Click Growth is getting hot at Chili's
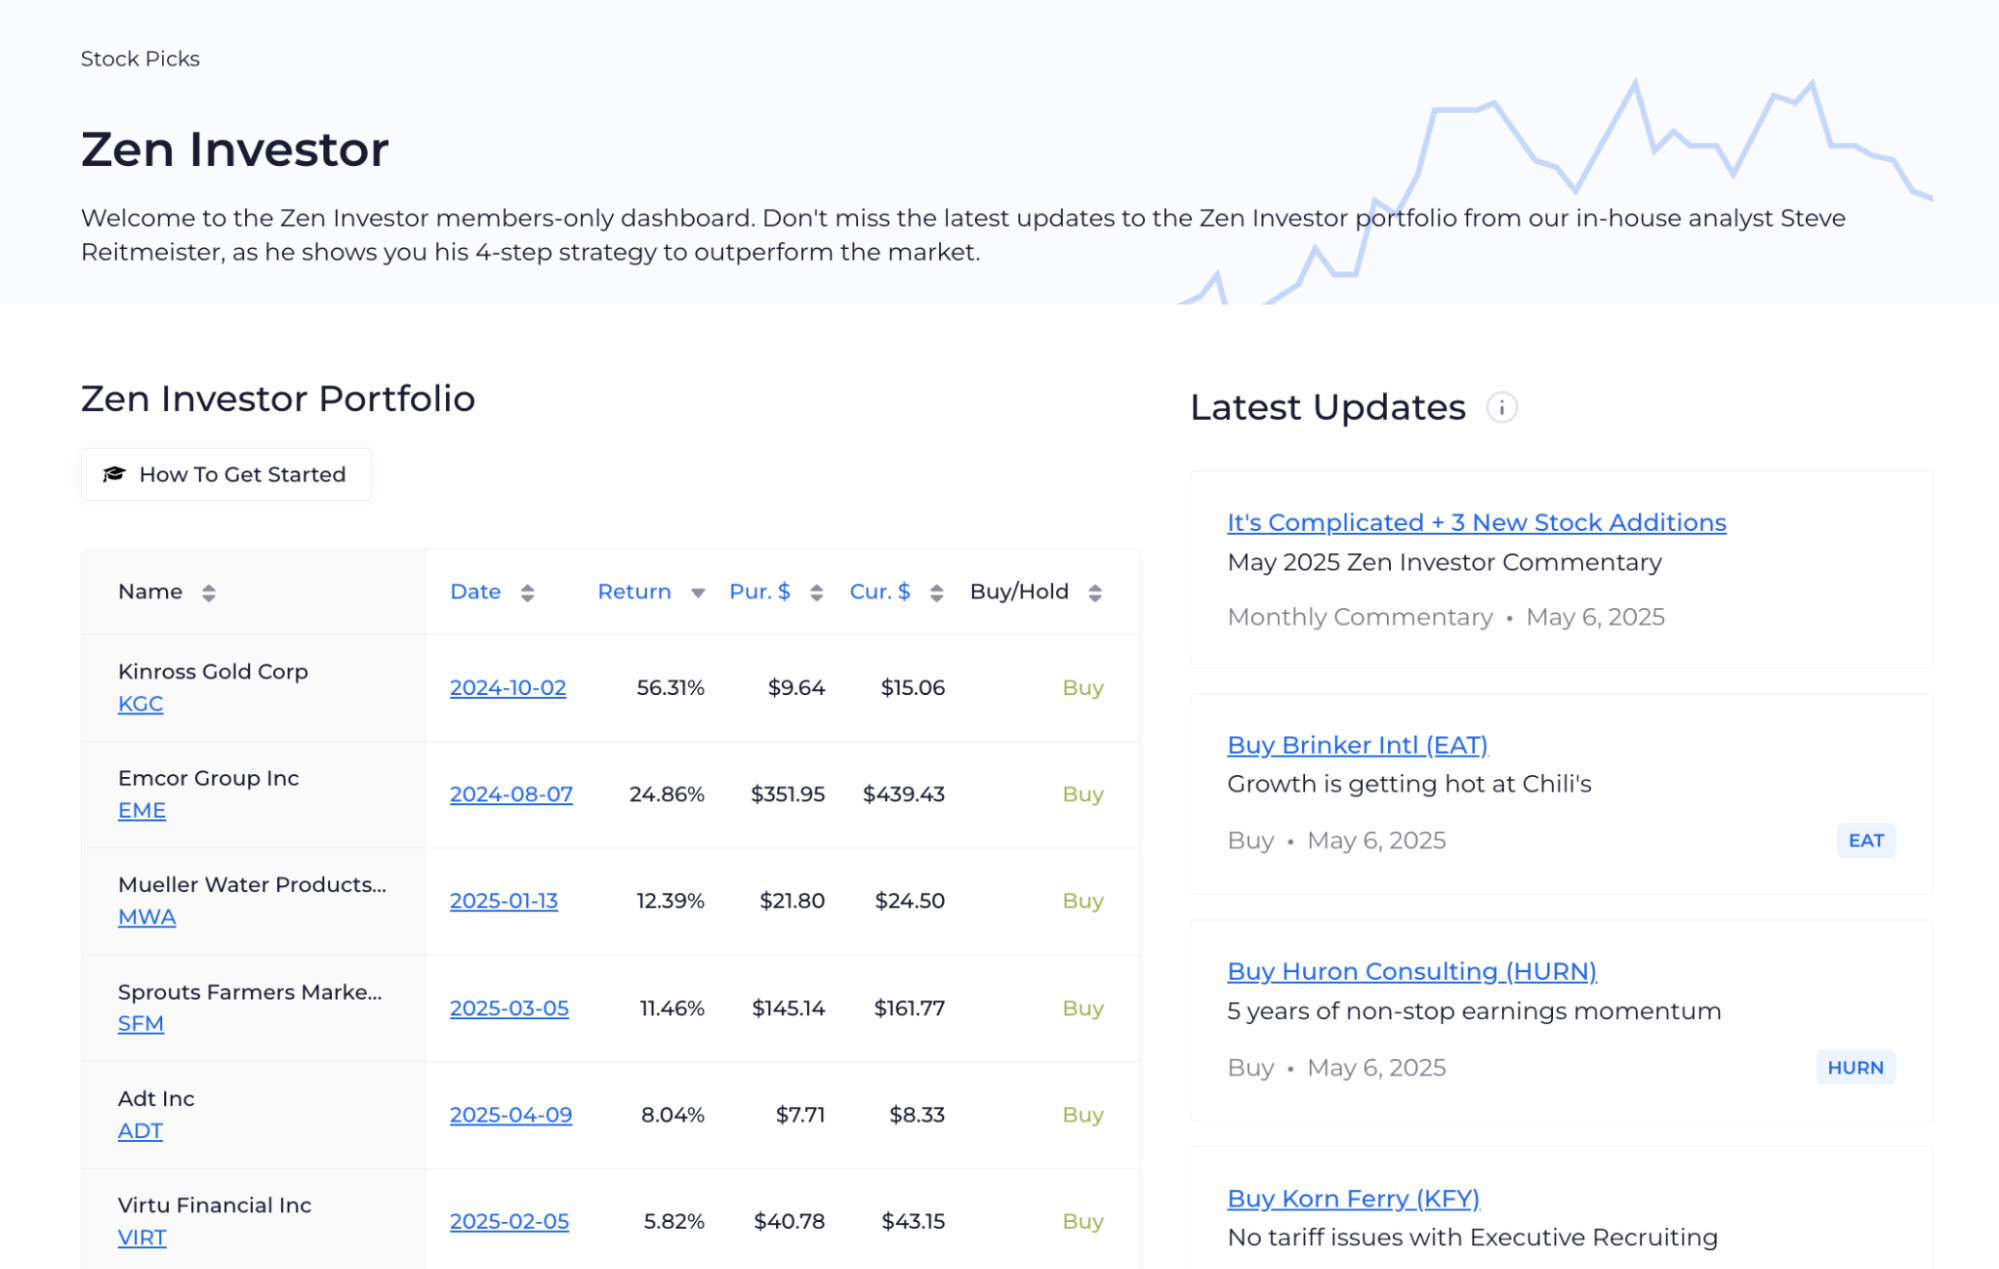Image resolution: width=1999 pixels, height=1269 pixels. tap(1409, 784)
